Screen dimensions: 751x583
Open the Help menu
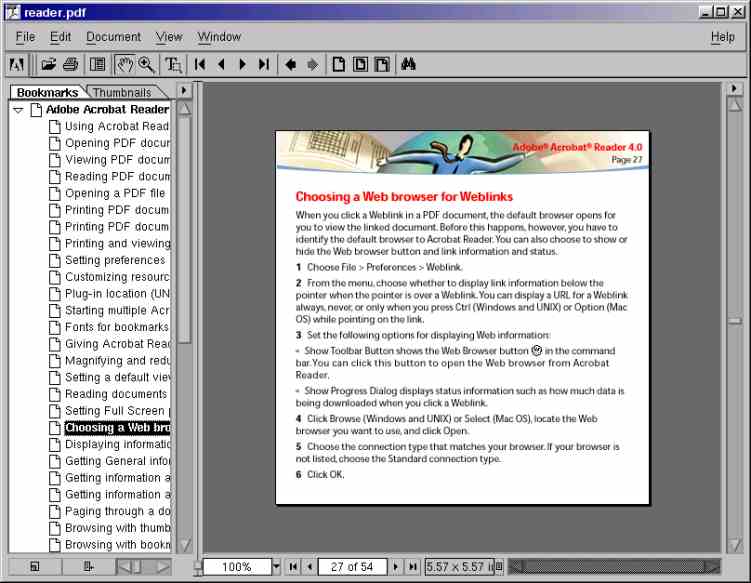(x=722, y=37)
